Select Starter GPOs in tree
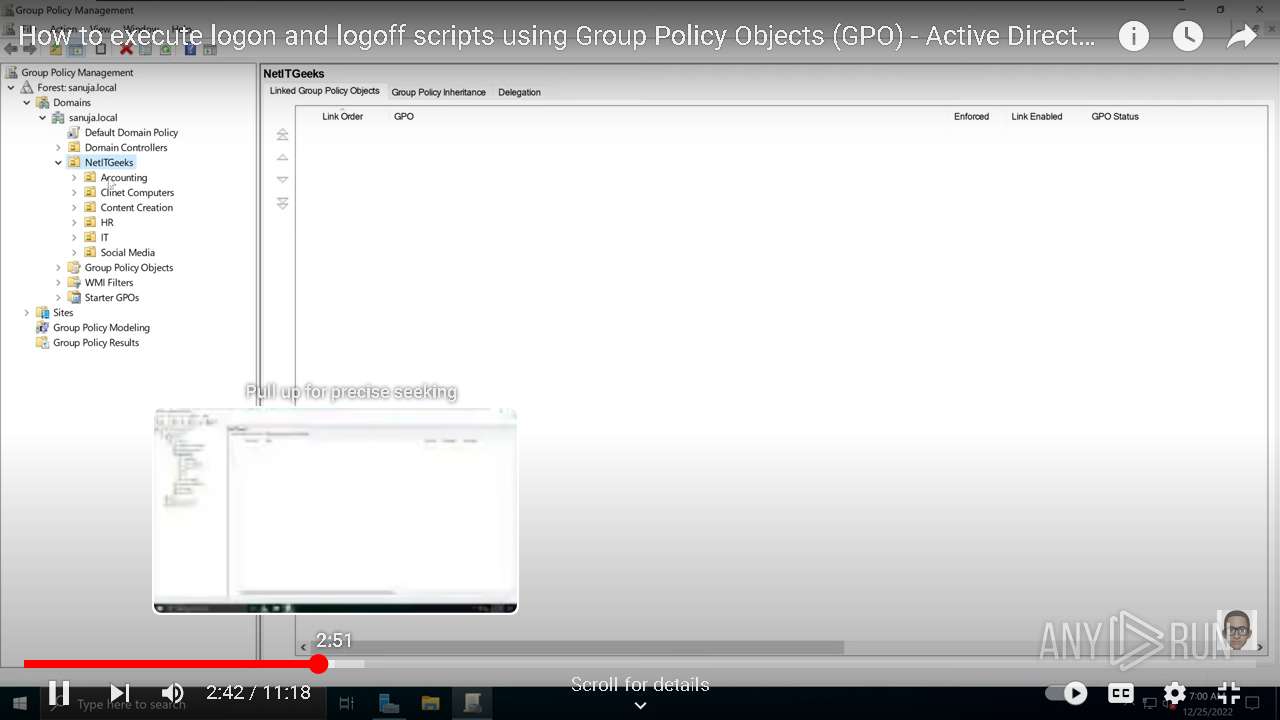The height and width of the screenshot is (720, 1280). (112, 298)
